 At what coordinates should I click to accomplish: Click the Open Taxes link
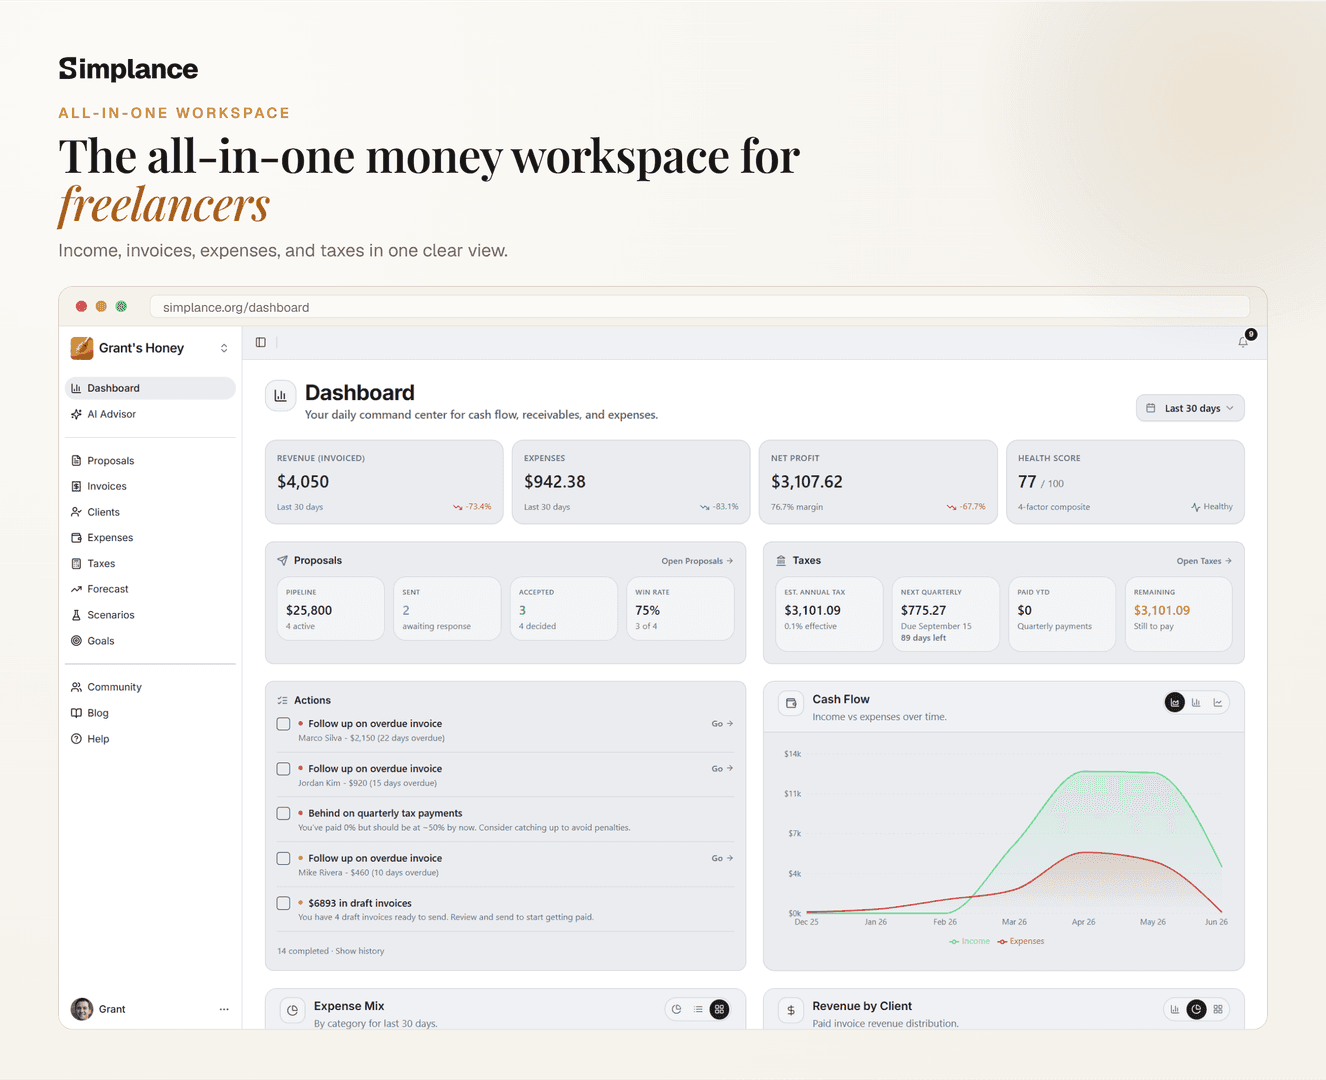point(1204,561)
